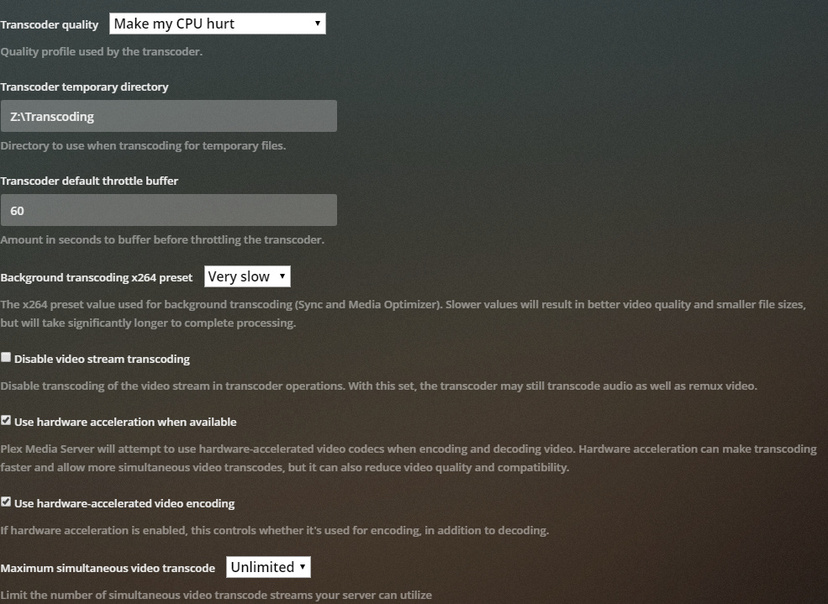This screenshot has height=604, width=828.
Task: Click the Transcoder default throttle buffer field
Action: click(168, 210)
